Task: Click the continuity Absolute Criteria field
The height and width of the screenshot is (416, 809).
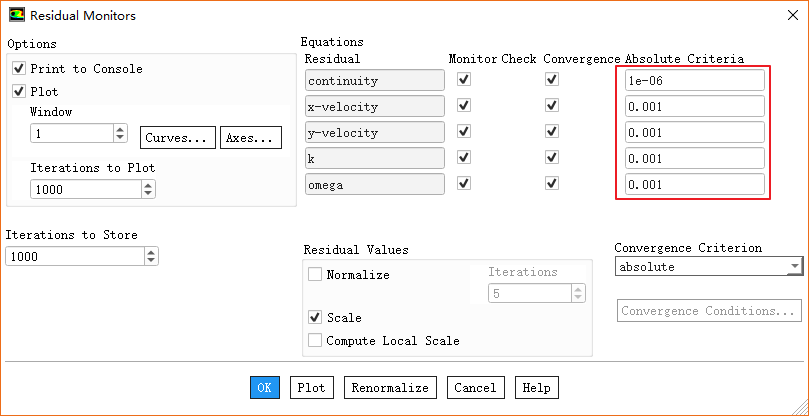Action: (694, 80)
